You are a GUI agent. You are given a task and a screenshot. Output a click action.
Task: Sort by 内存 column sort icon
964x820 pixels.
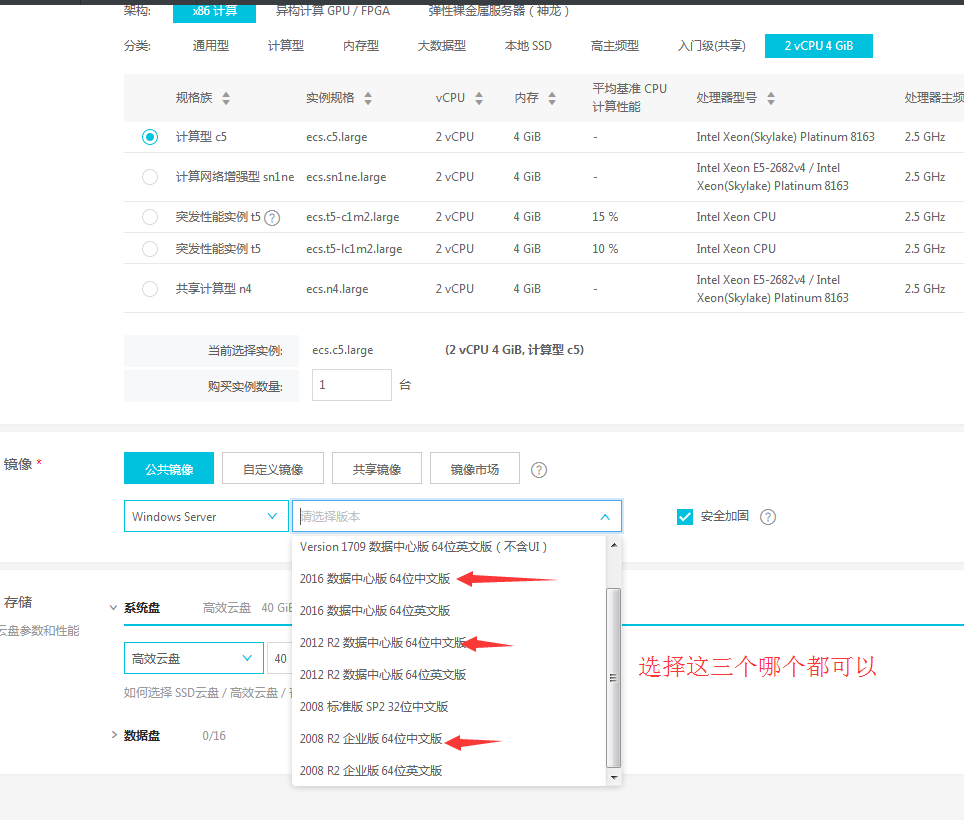click(x=553, y=98)
